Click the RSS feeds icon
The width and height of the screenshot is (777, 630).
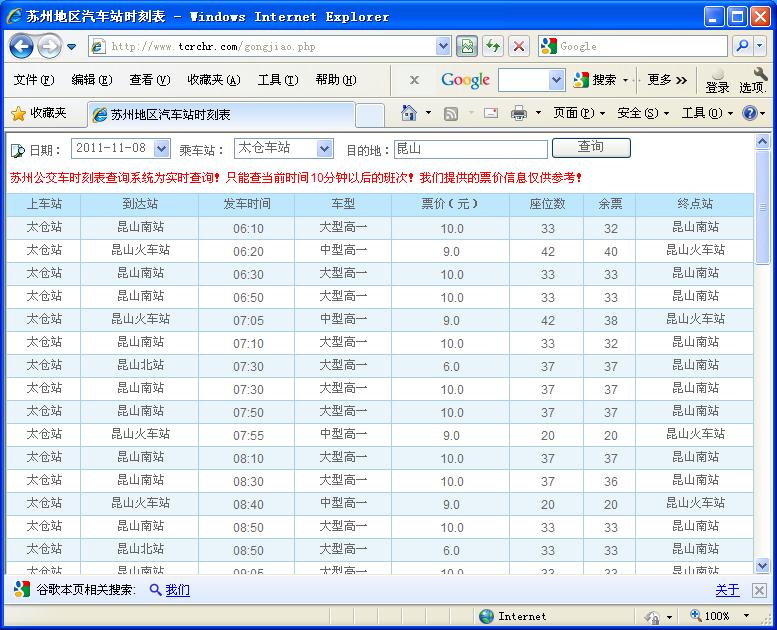point(452,113)
